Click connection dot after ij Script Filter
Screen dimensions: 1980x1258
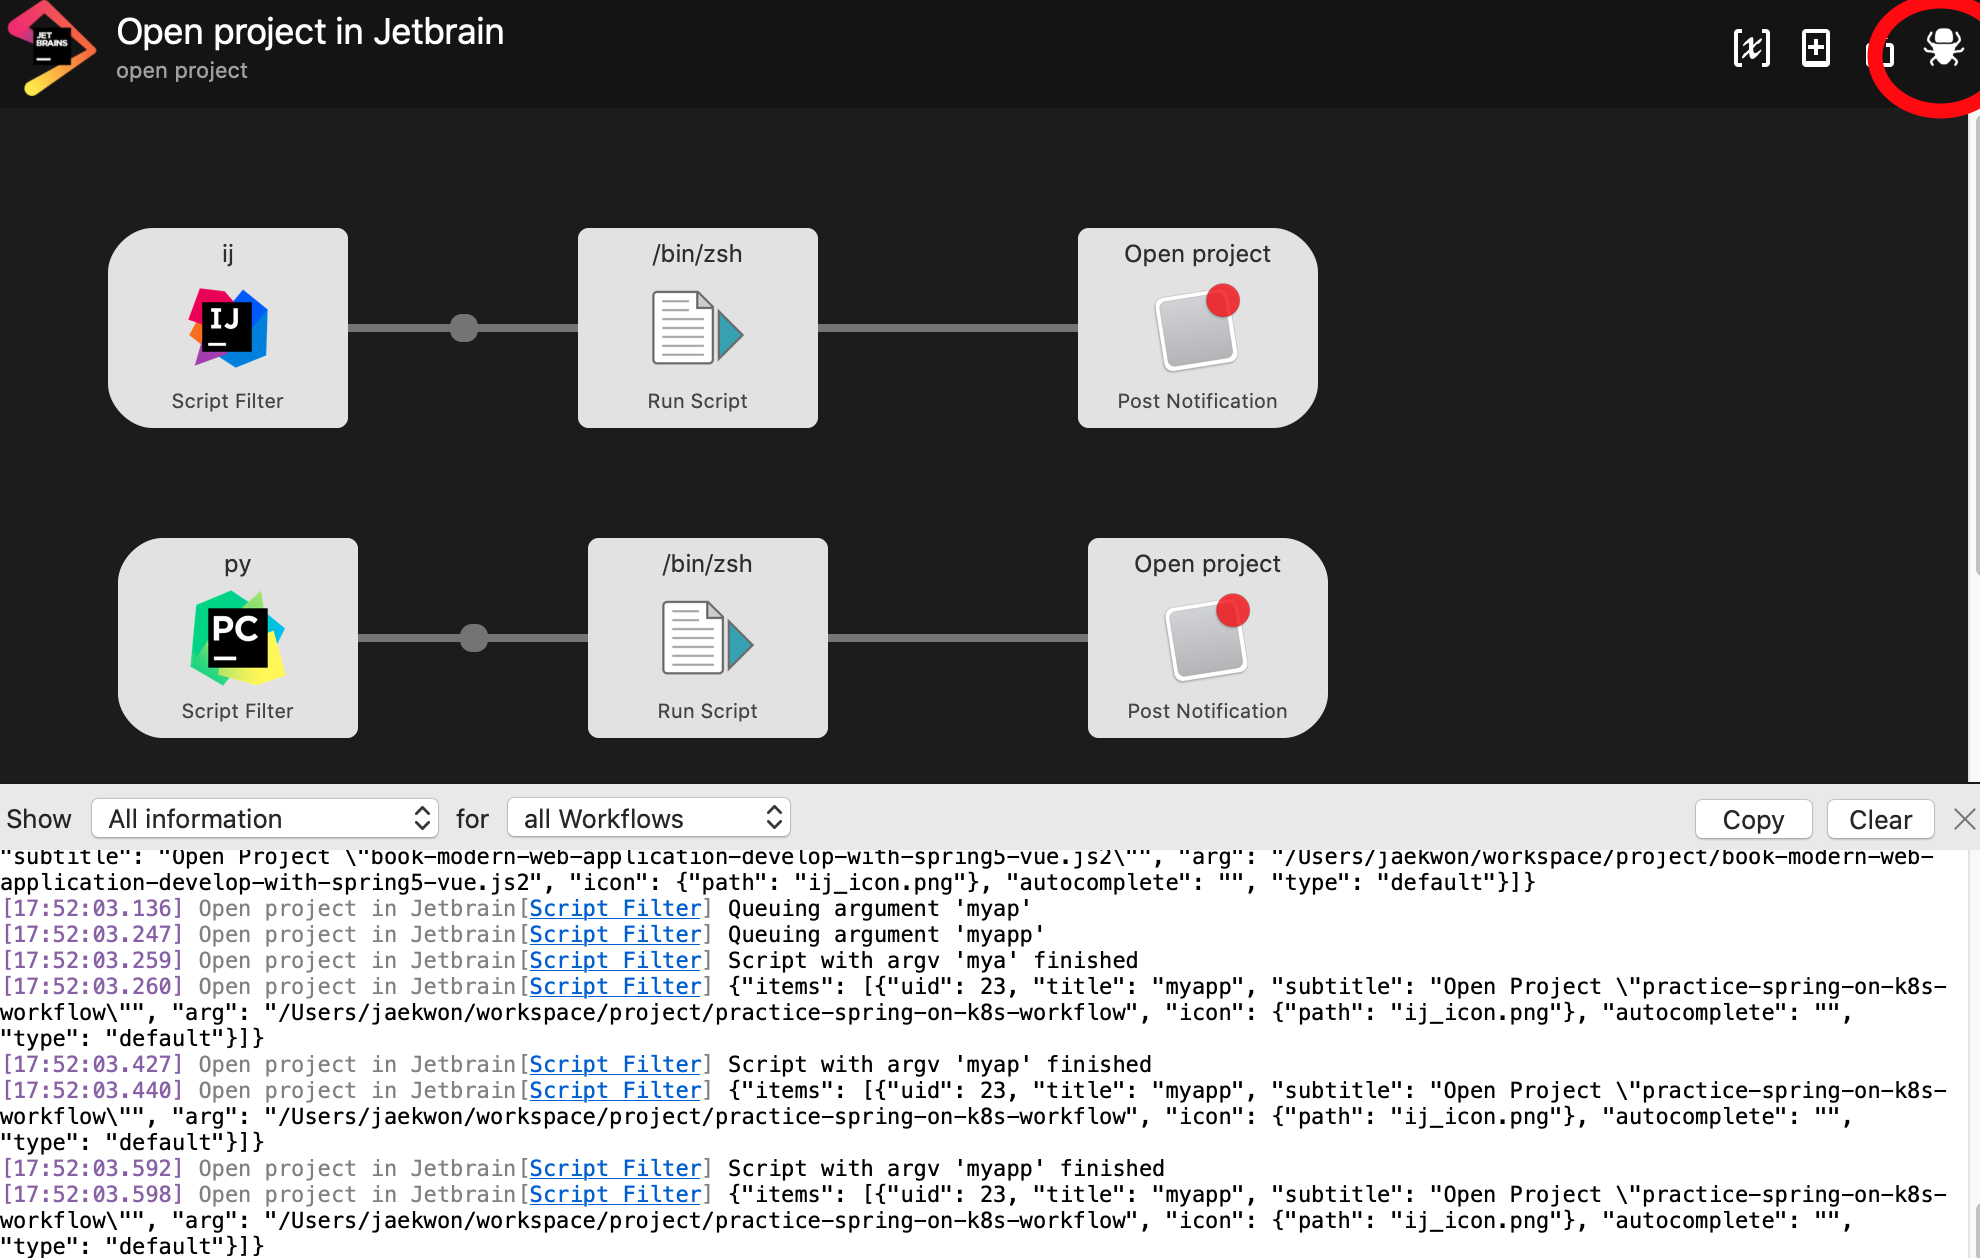(x=464, y=328)
